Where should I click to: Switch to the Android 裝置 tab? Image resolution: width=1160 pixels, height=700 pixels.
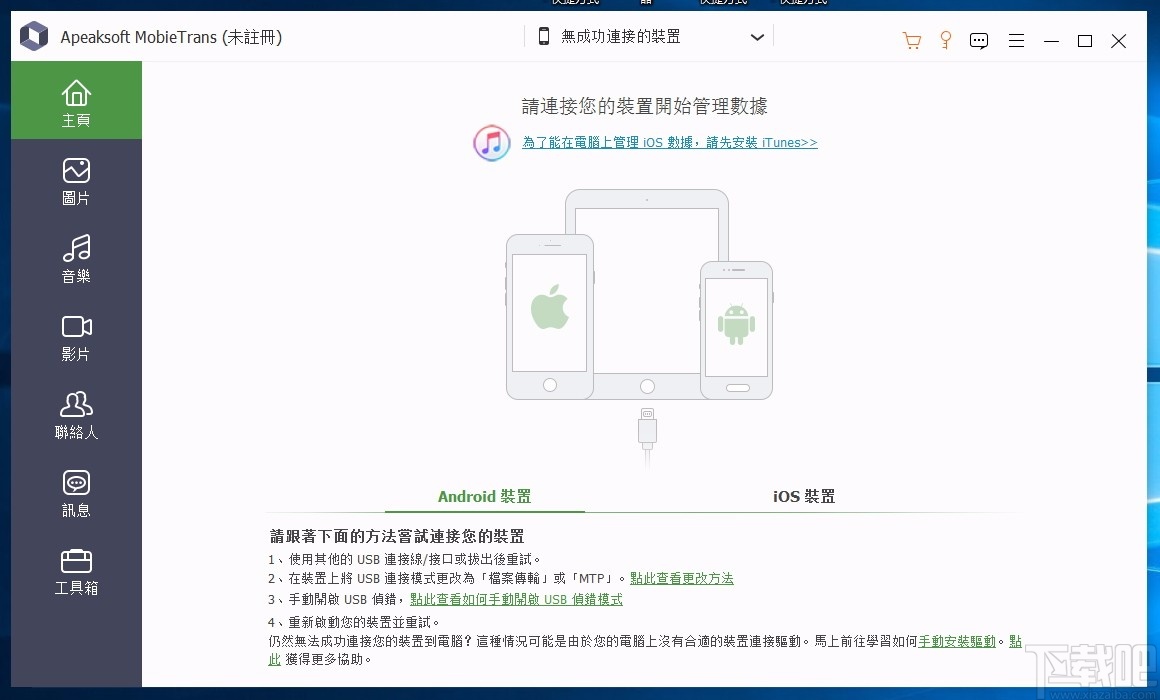[485, 497]
